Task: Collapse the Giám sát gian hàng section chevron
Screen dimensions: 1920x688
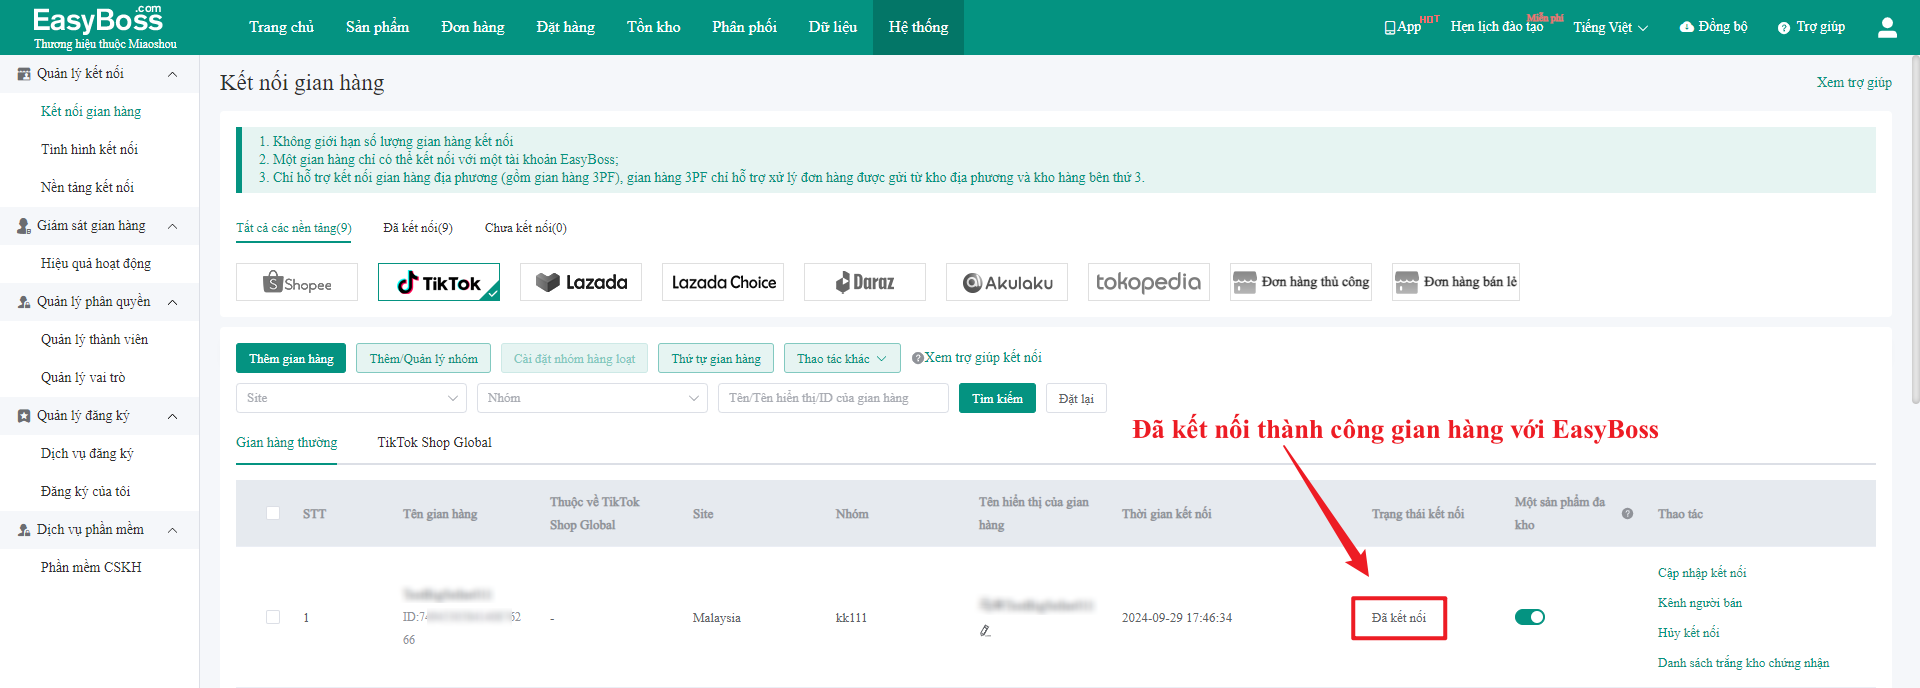Action: tap(172, 226)
